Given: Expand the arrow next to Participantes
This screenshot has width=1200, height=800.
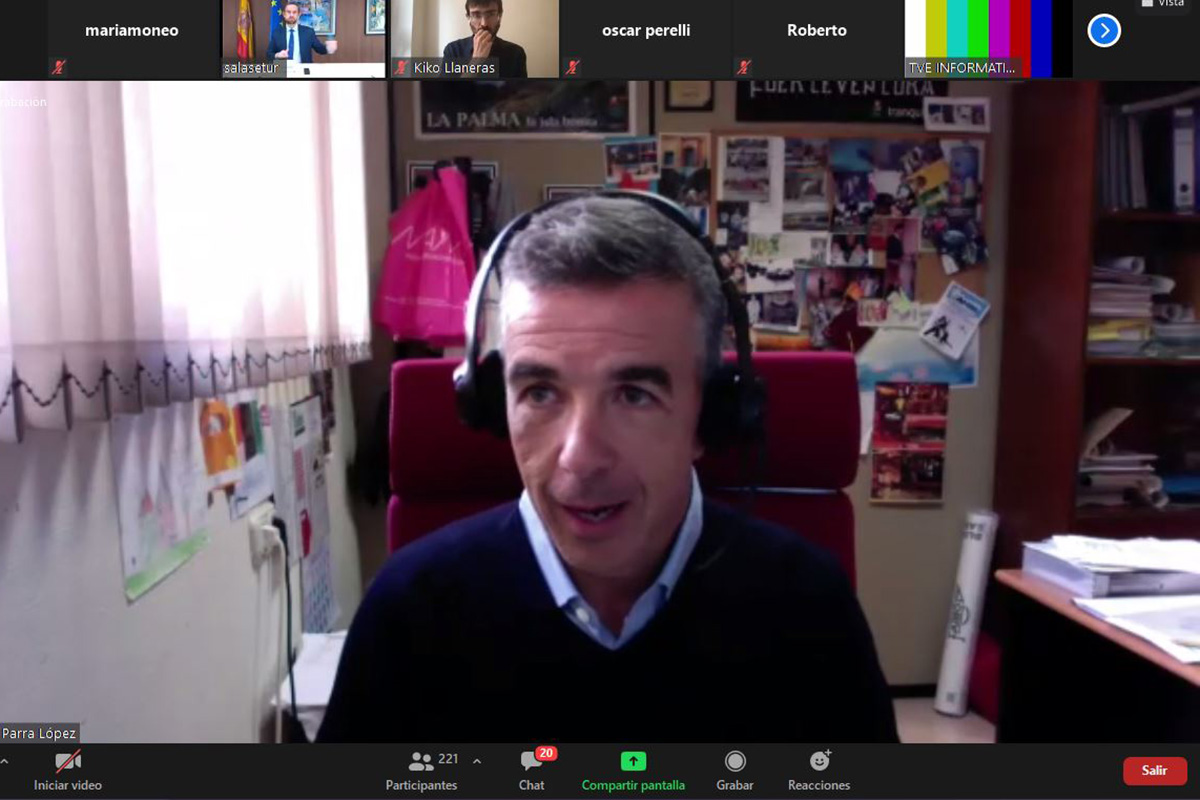Looking at the screenshot, I should click(x=477, y=761).
